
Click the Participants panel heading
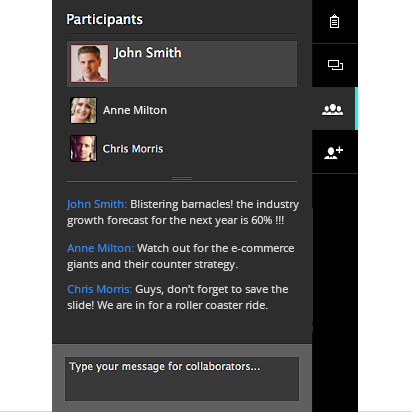[x=104, y=20]
